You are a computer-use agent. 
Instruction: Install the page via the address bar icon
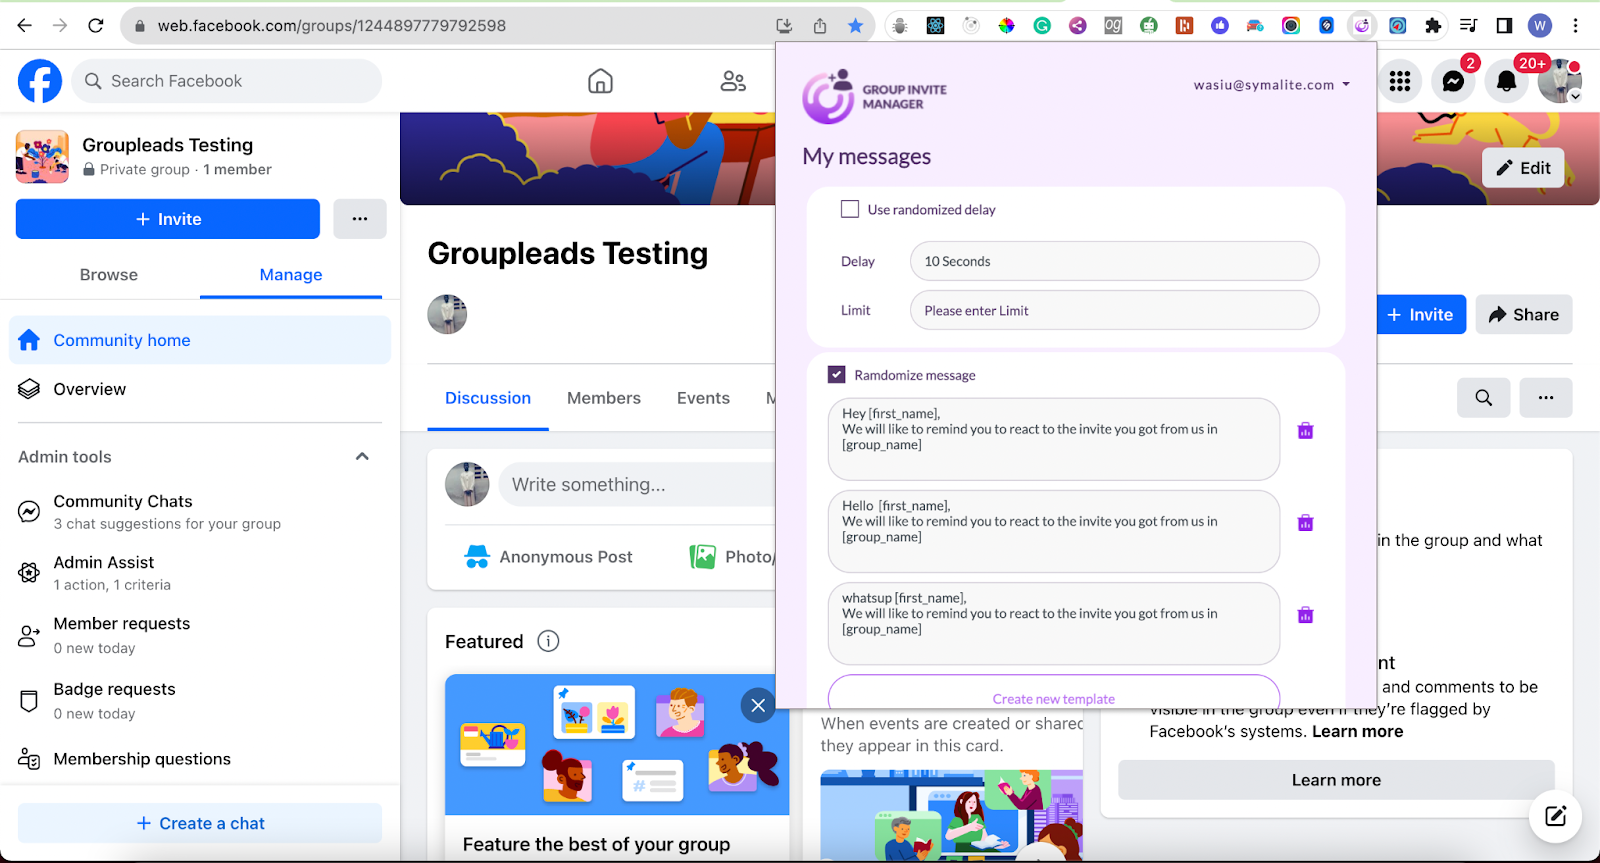point(784,26)
